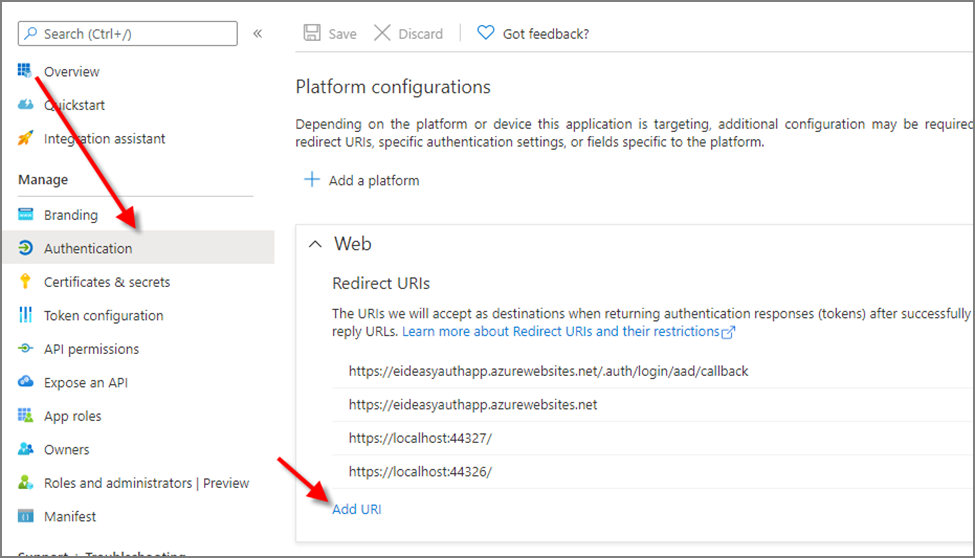Screen dimensions: 975x558
Task: Click the Discard button in toolbar
Action: [408, 33]
